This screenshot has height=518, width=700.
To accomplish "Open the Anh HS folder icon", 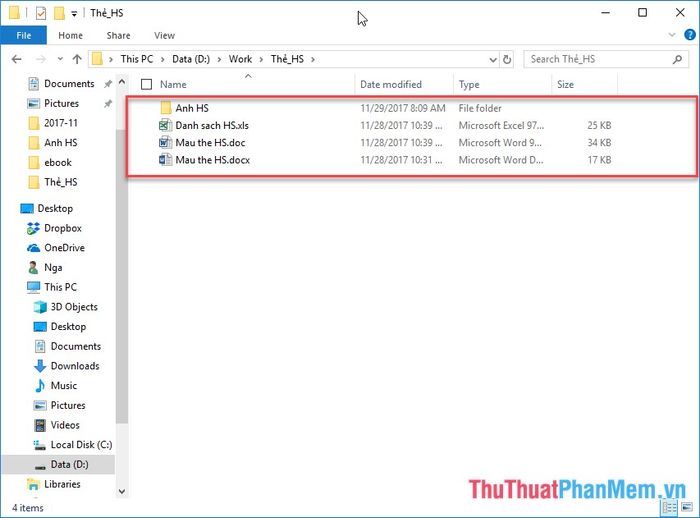I will (x=166, y=108).
